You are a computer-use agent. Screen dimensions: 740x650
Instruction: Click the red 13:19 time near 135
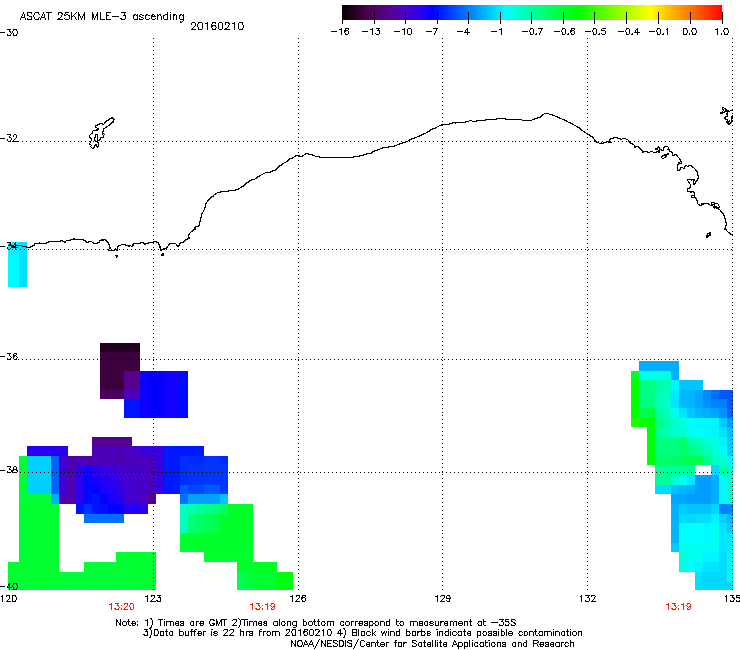coord(678,607)
